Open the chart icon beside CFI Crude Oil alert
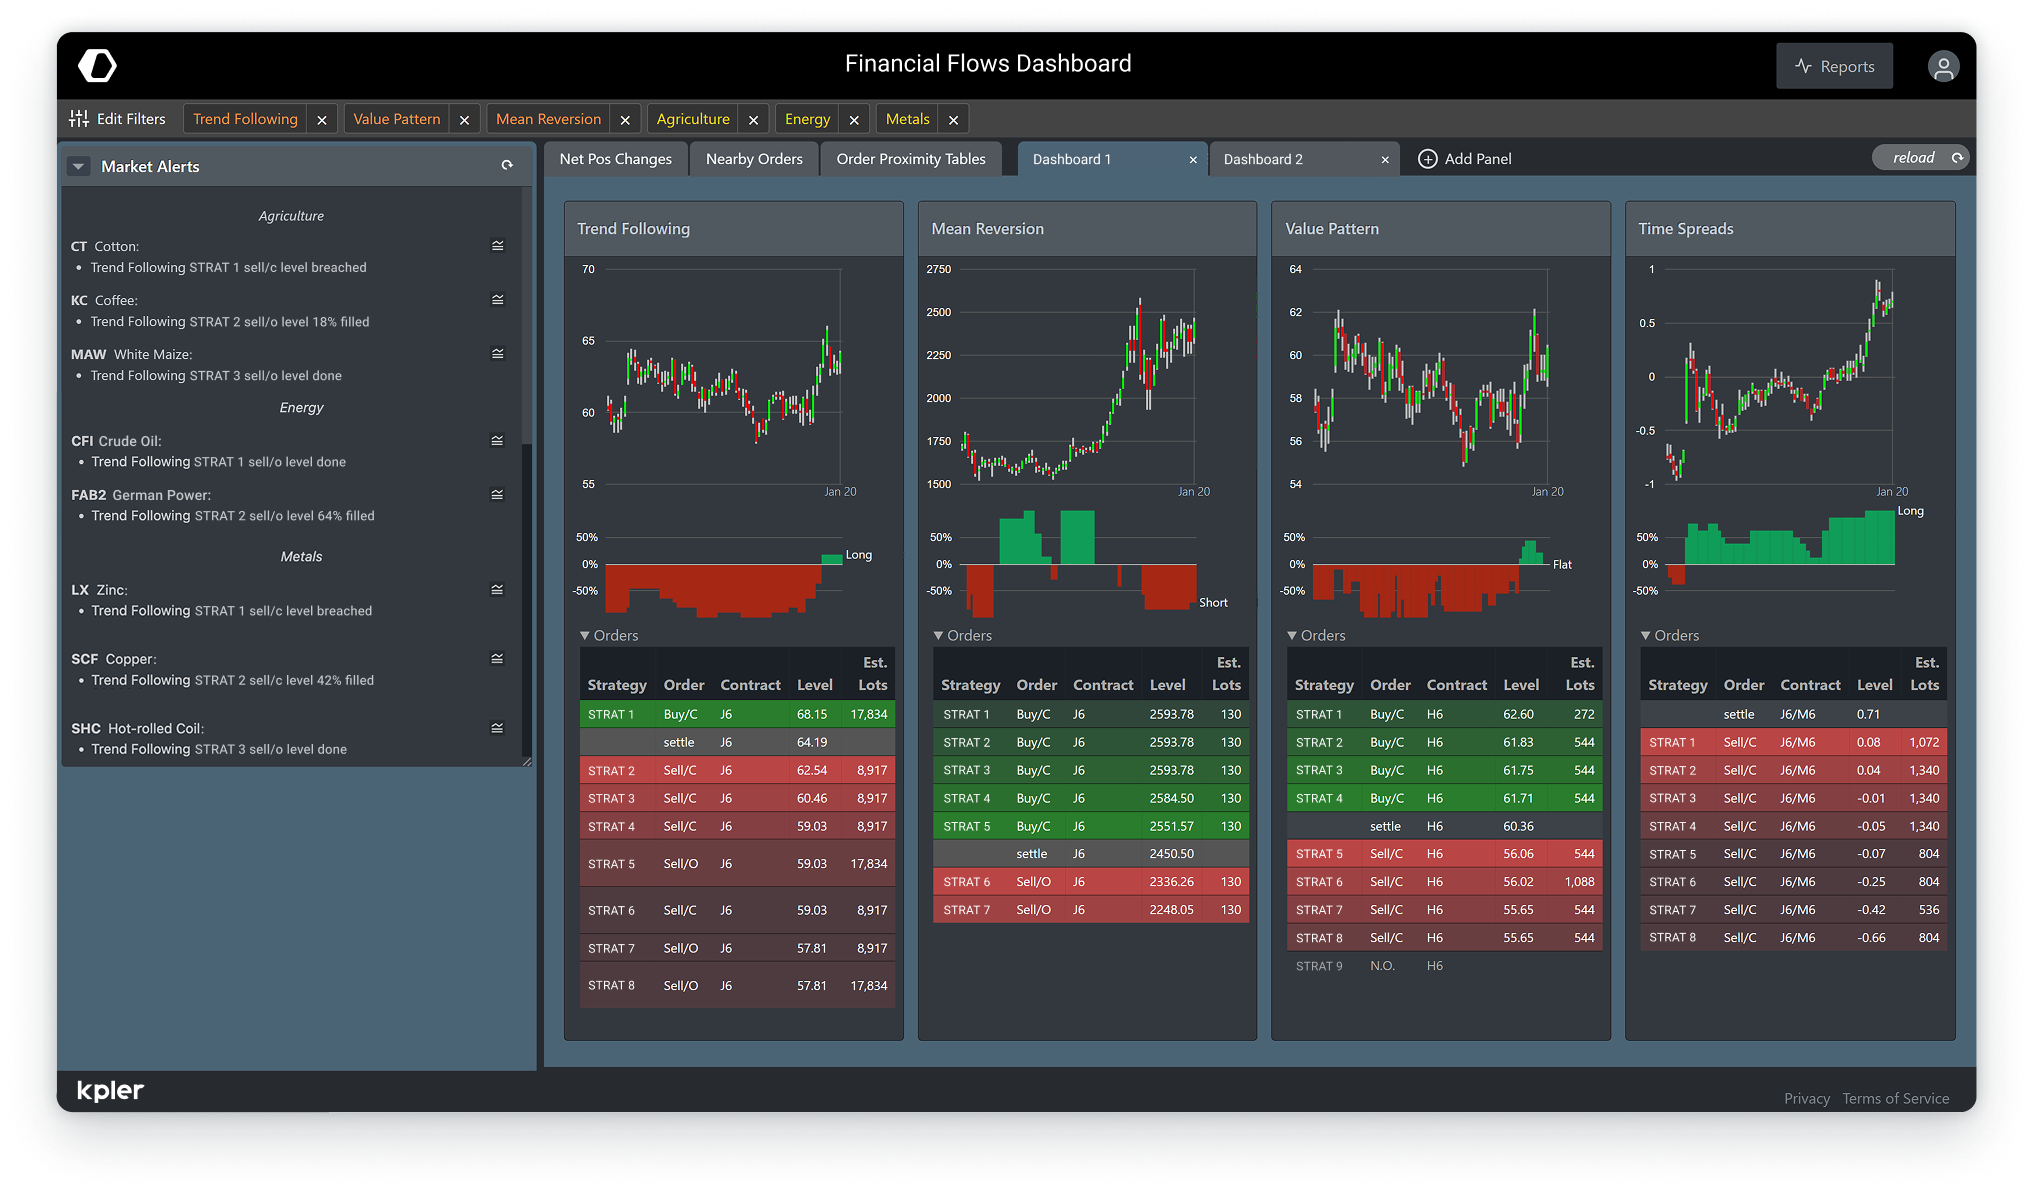2034x1194 pixels. [x=497, y=439]
